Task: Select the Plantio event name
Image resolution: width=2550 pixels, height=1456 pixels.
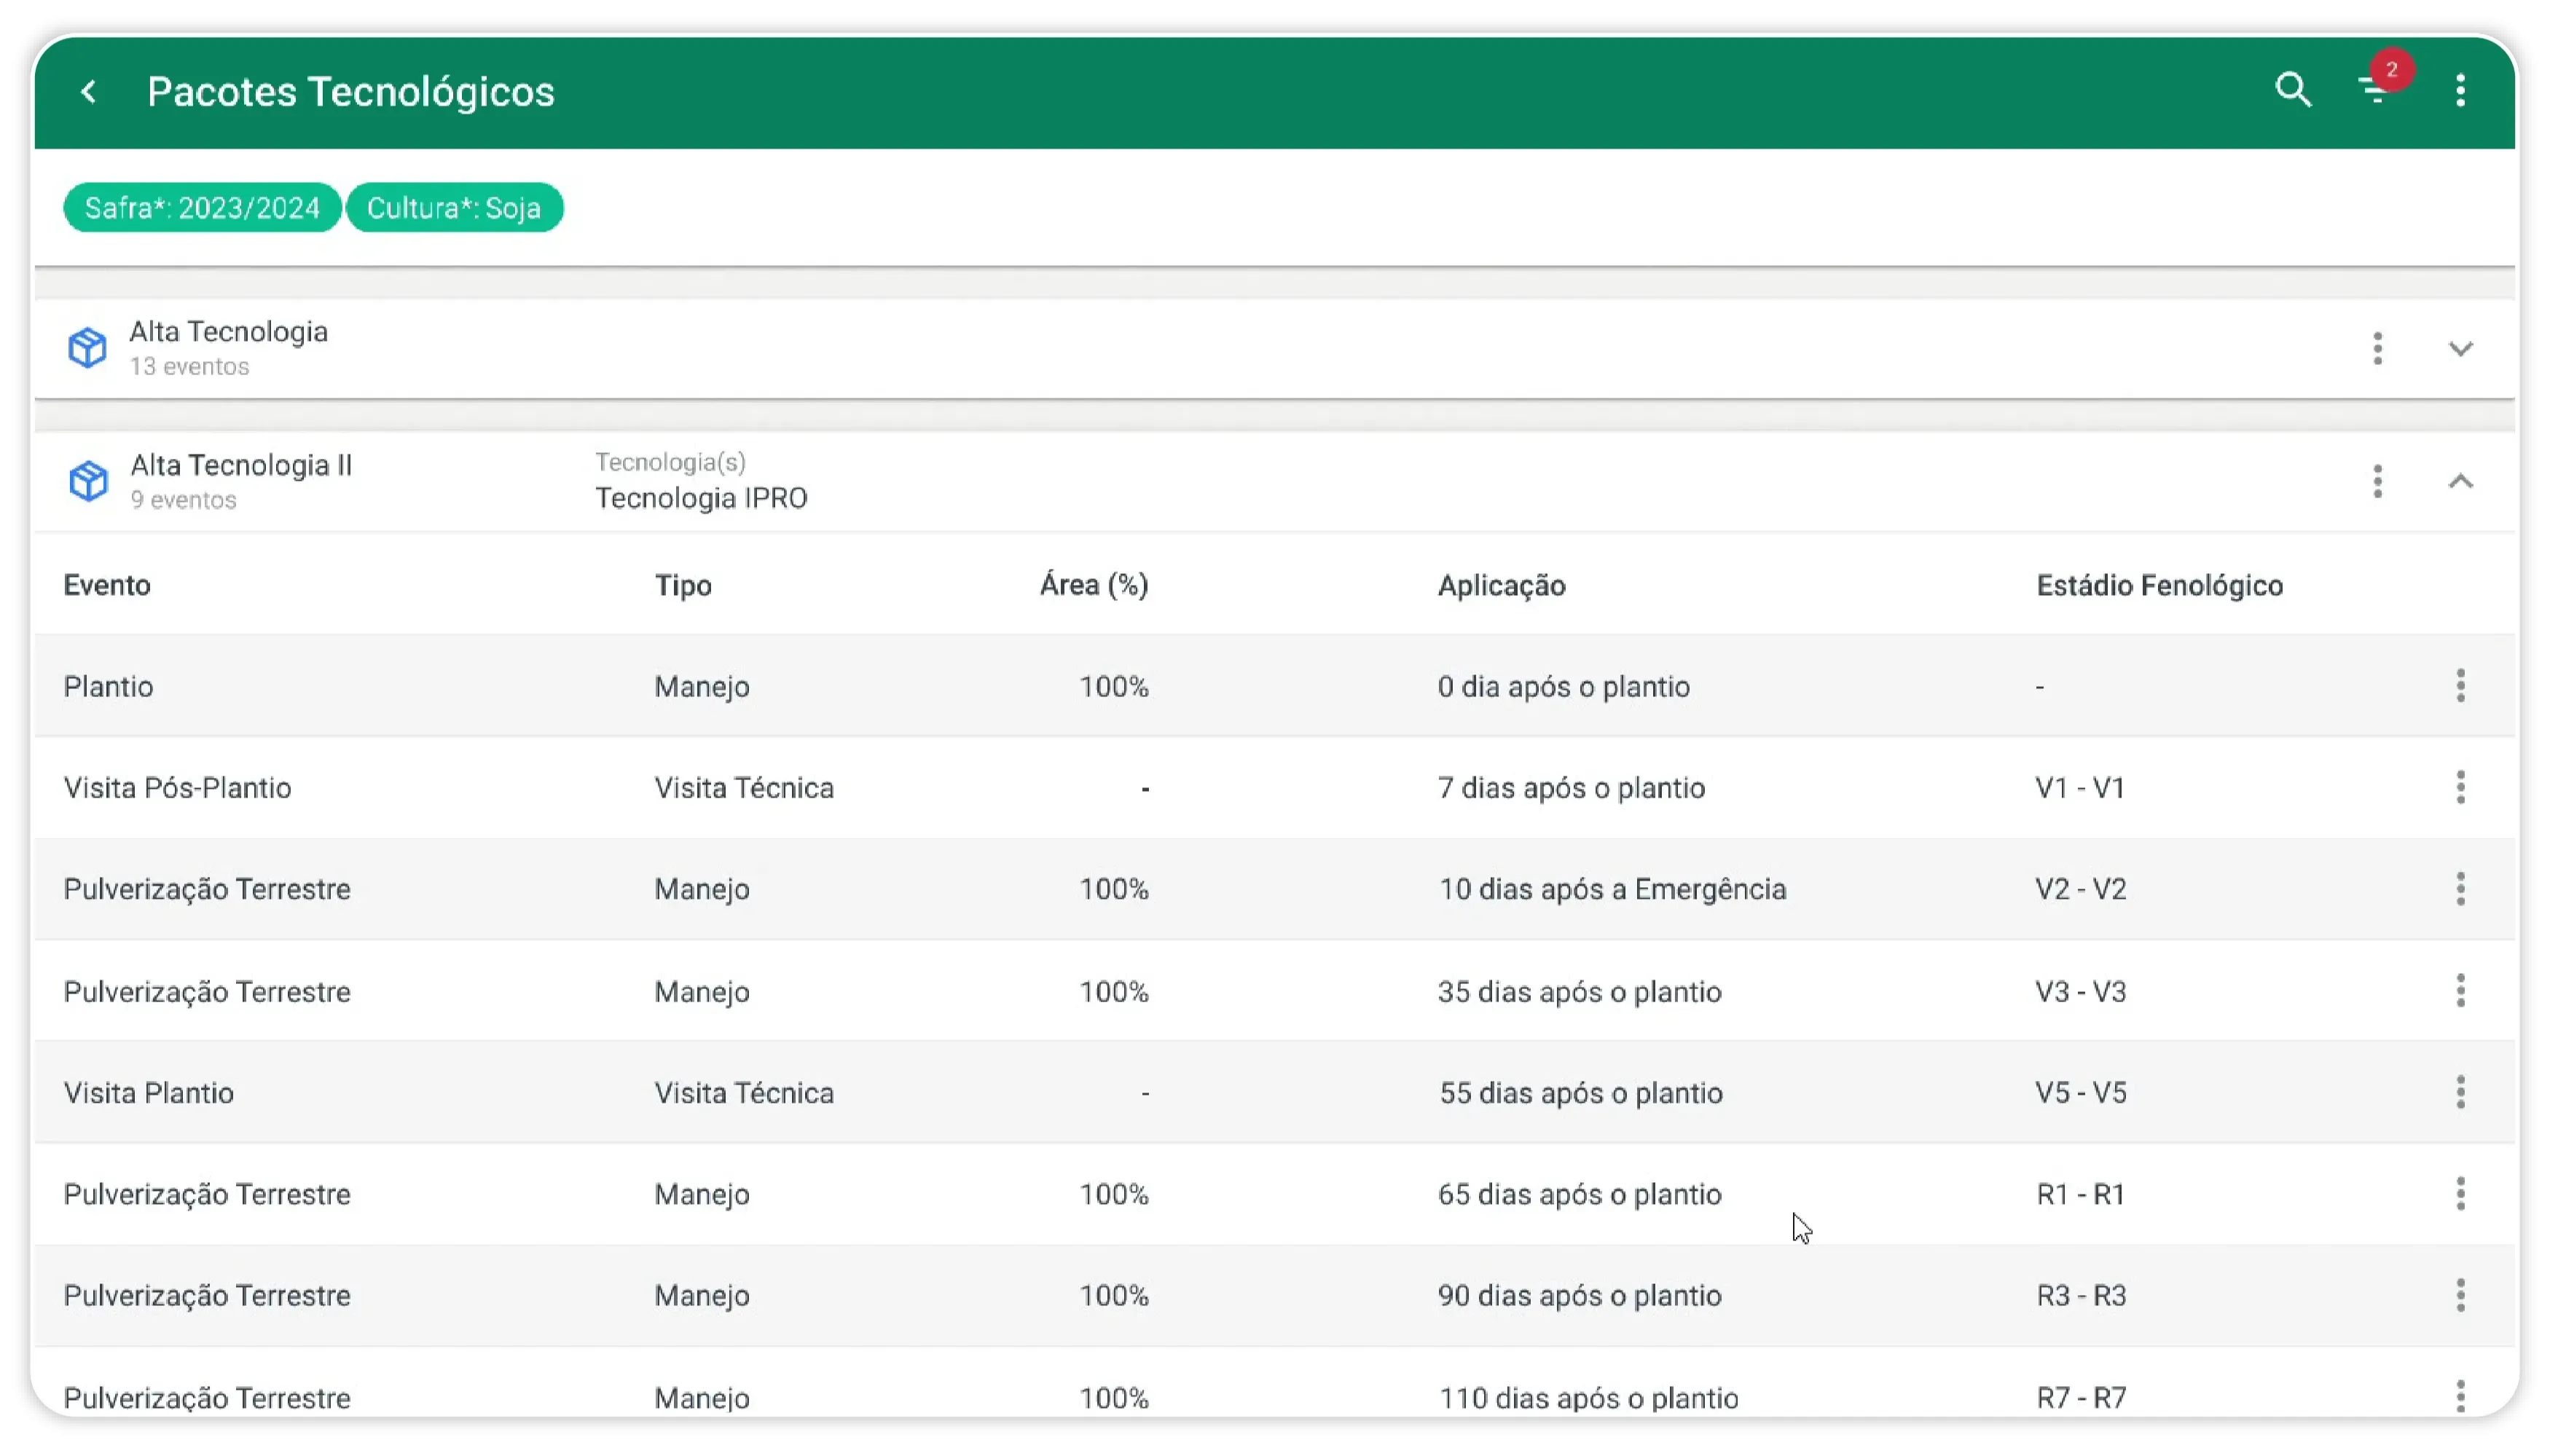Action: (108, 687)
